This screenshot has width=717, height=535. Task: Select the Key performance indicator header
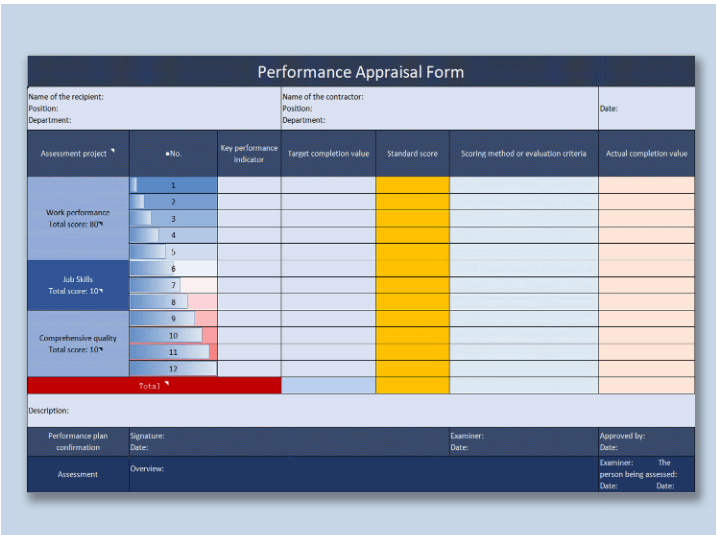click(x=249, y=154)
